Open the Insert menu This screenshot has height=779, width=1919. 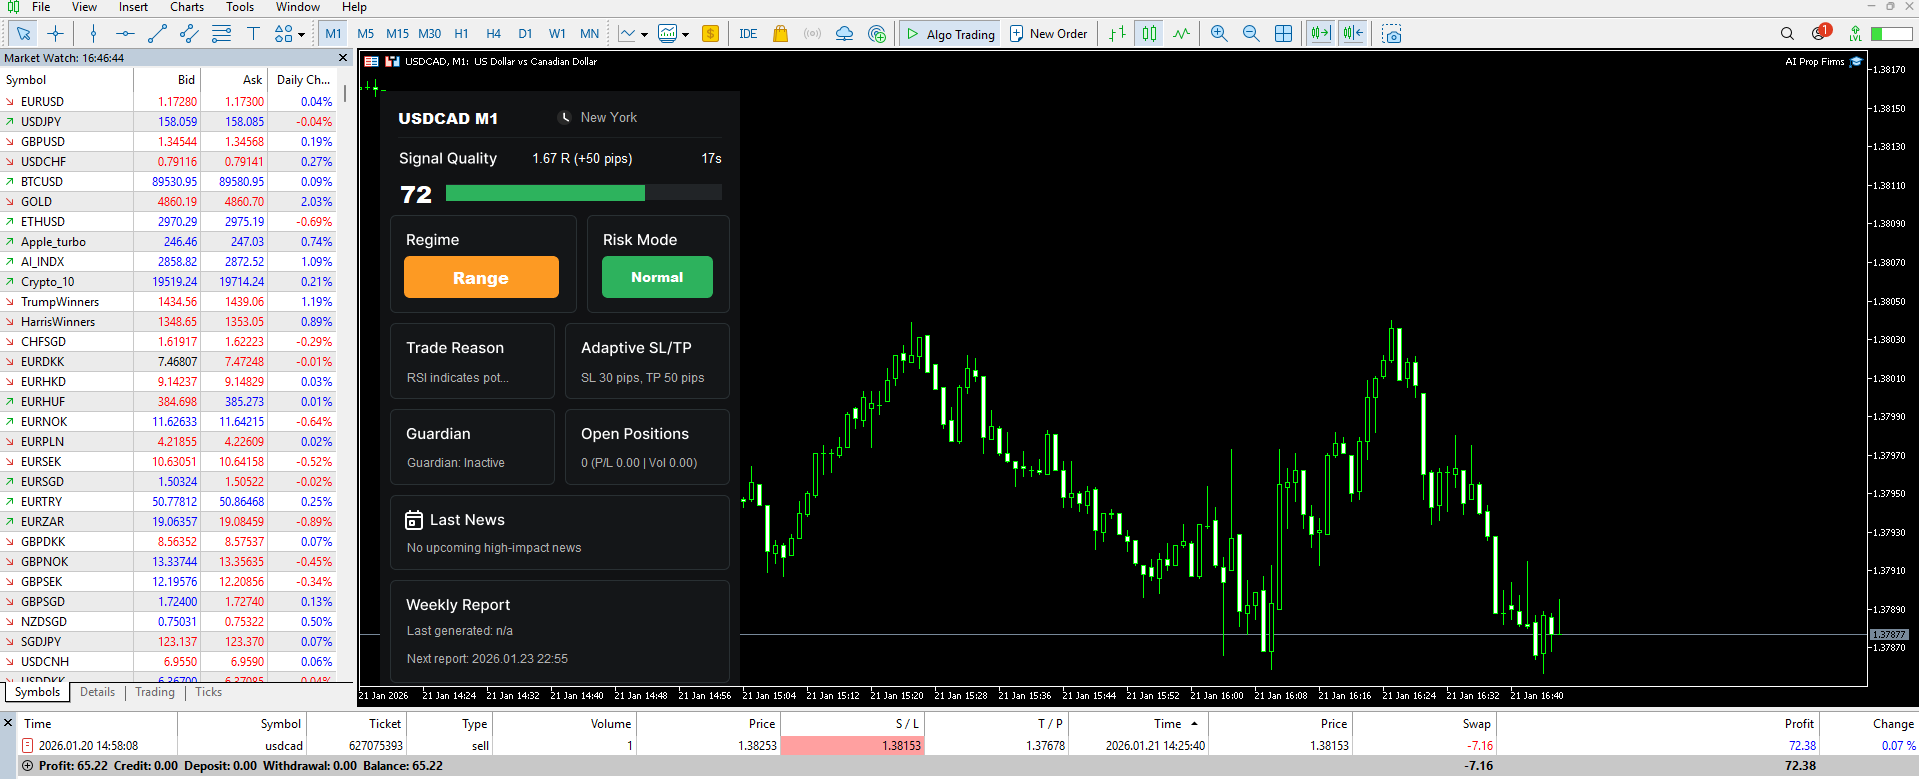point(133,7)
